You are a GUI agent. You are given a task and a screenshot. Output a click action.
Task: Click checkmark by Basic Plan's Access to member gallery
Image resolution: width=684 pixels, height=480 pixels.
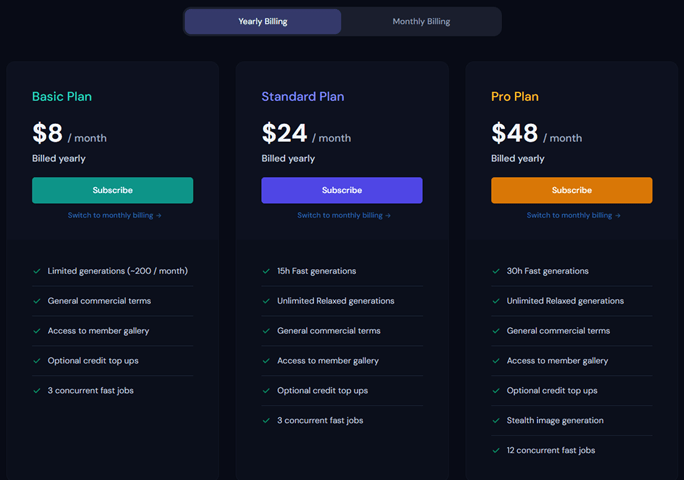(x=37, y=331)
